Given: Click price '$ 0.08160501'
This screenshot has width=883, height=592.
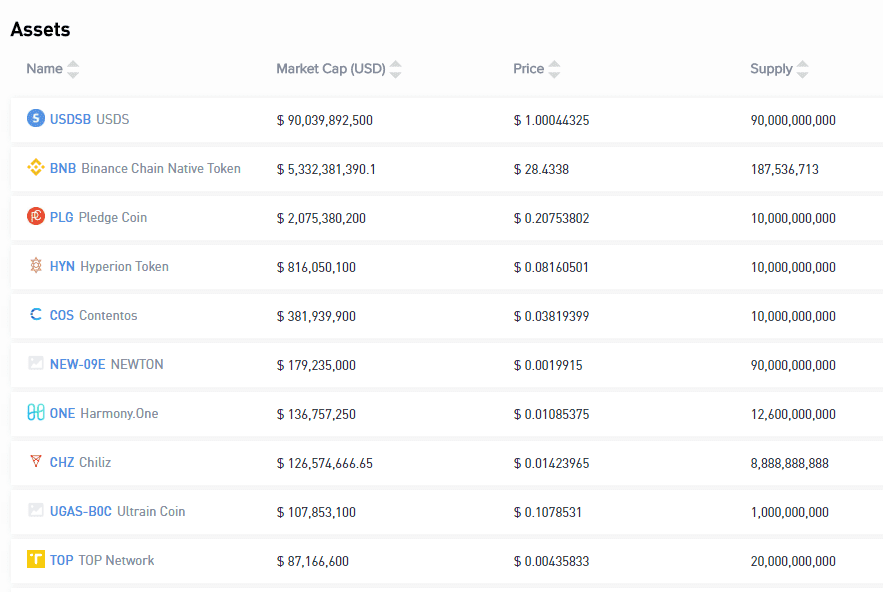Looking at the screenshot, I should 551,267.
